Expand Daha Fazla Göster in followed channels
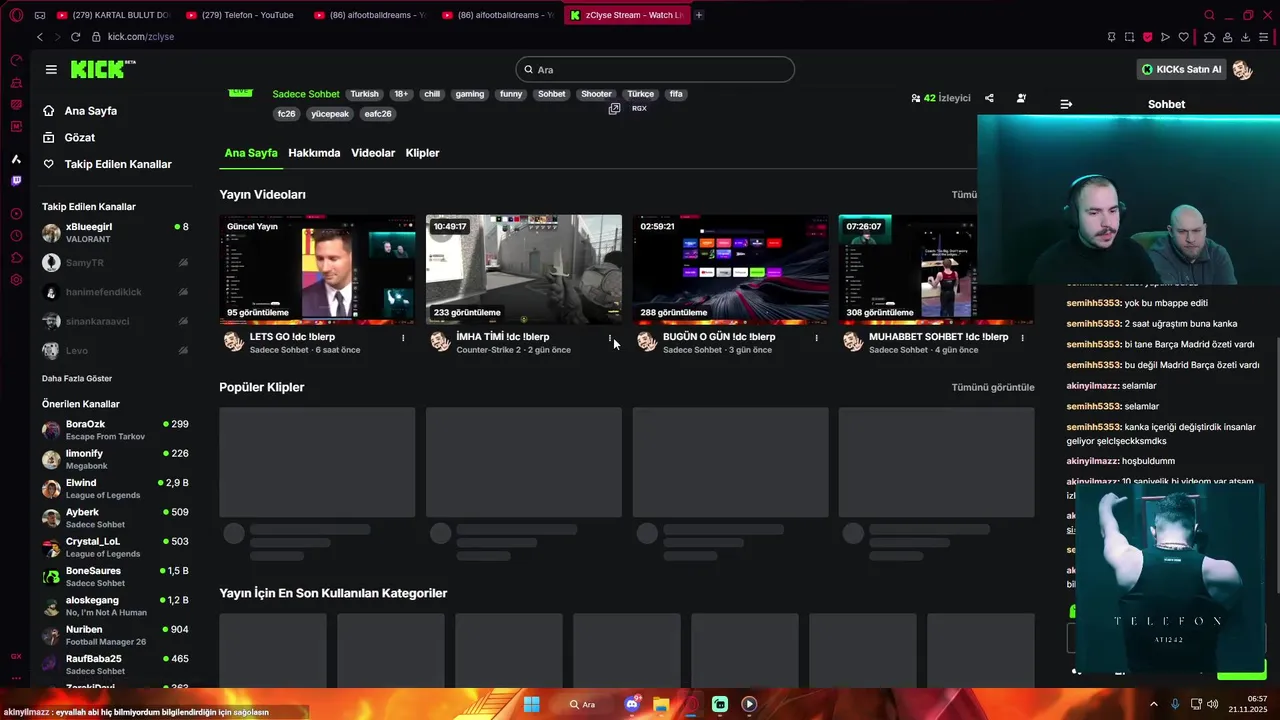The height and width of the screenshot is (720, 1280). (77, 378)
